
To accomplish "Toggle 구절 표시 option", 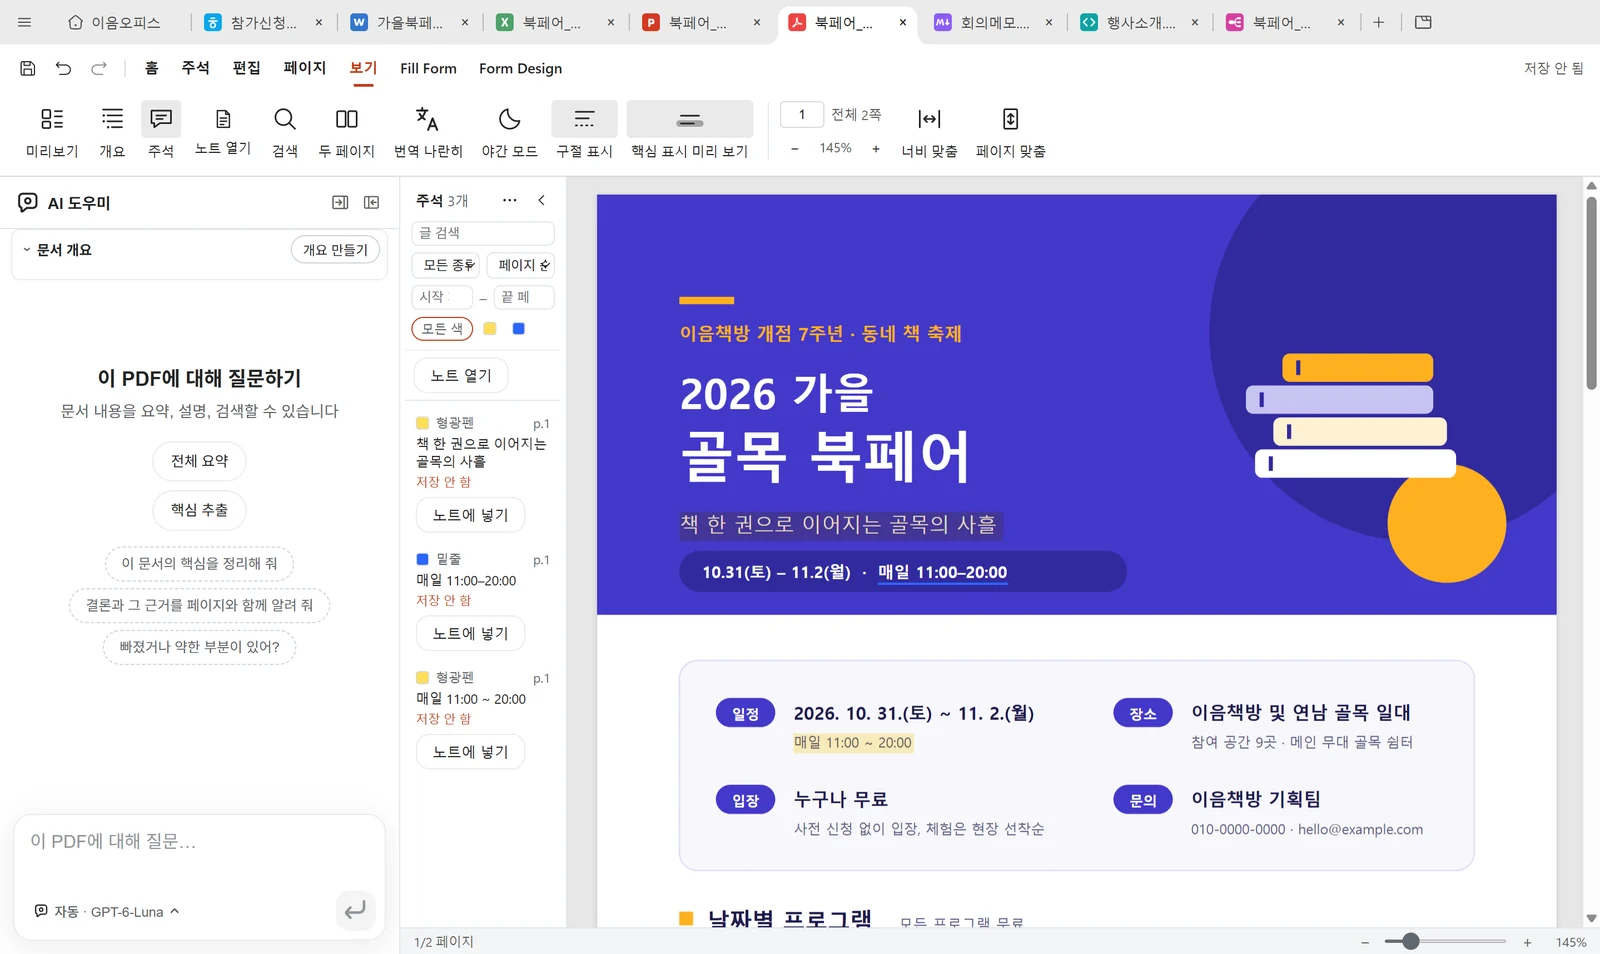I will click(584, 131).
